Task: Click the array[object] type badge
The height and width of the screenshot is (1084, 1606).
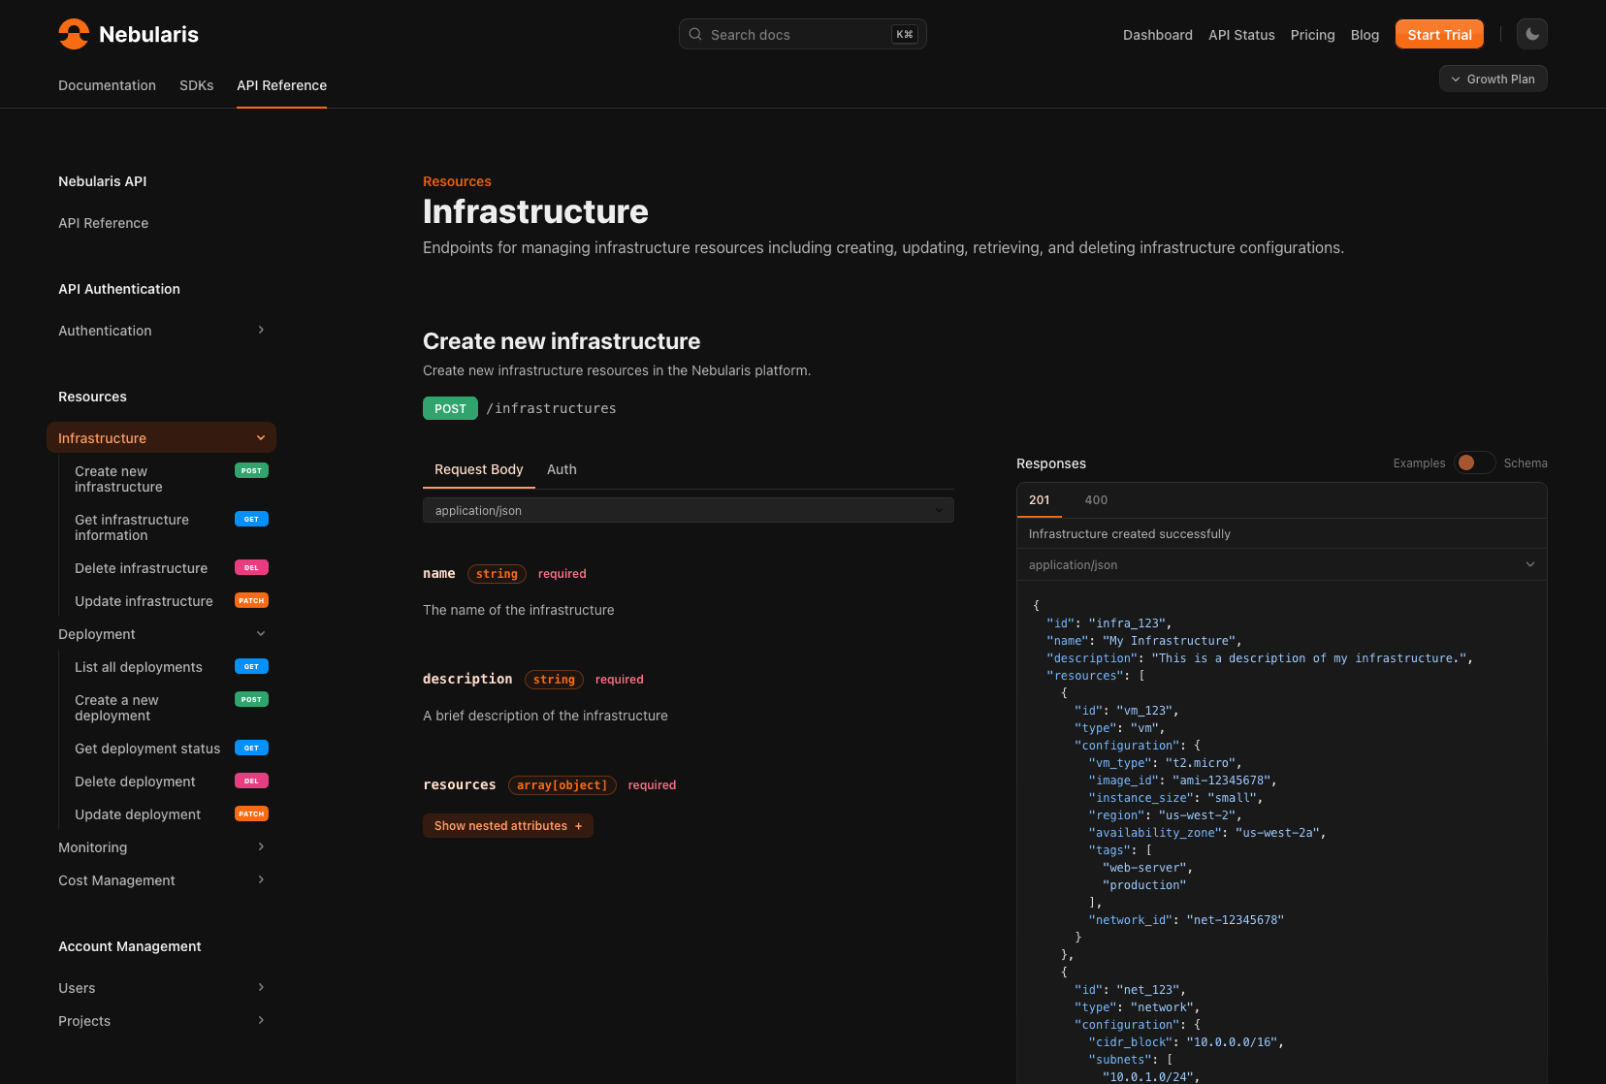Action: click(562, 785)
